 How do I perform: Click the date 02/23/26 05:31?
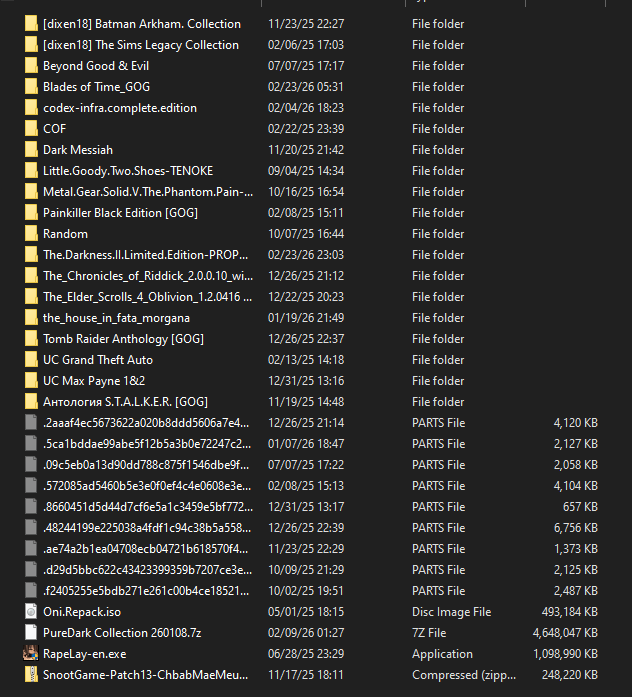pyautogui.click(x=306, y=87)
